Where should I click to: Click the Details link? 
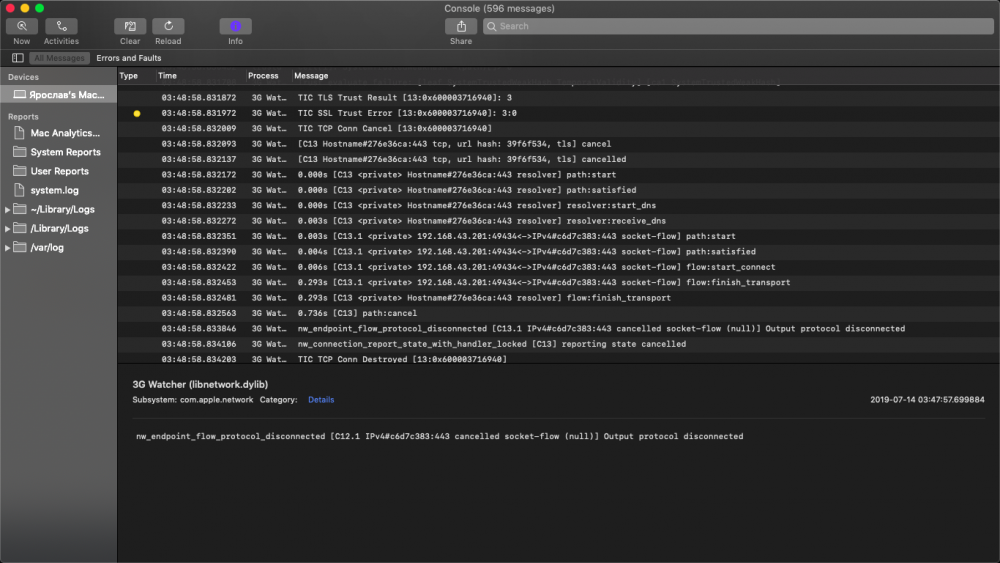point(321,400)
